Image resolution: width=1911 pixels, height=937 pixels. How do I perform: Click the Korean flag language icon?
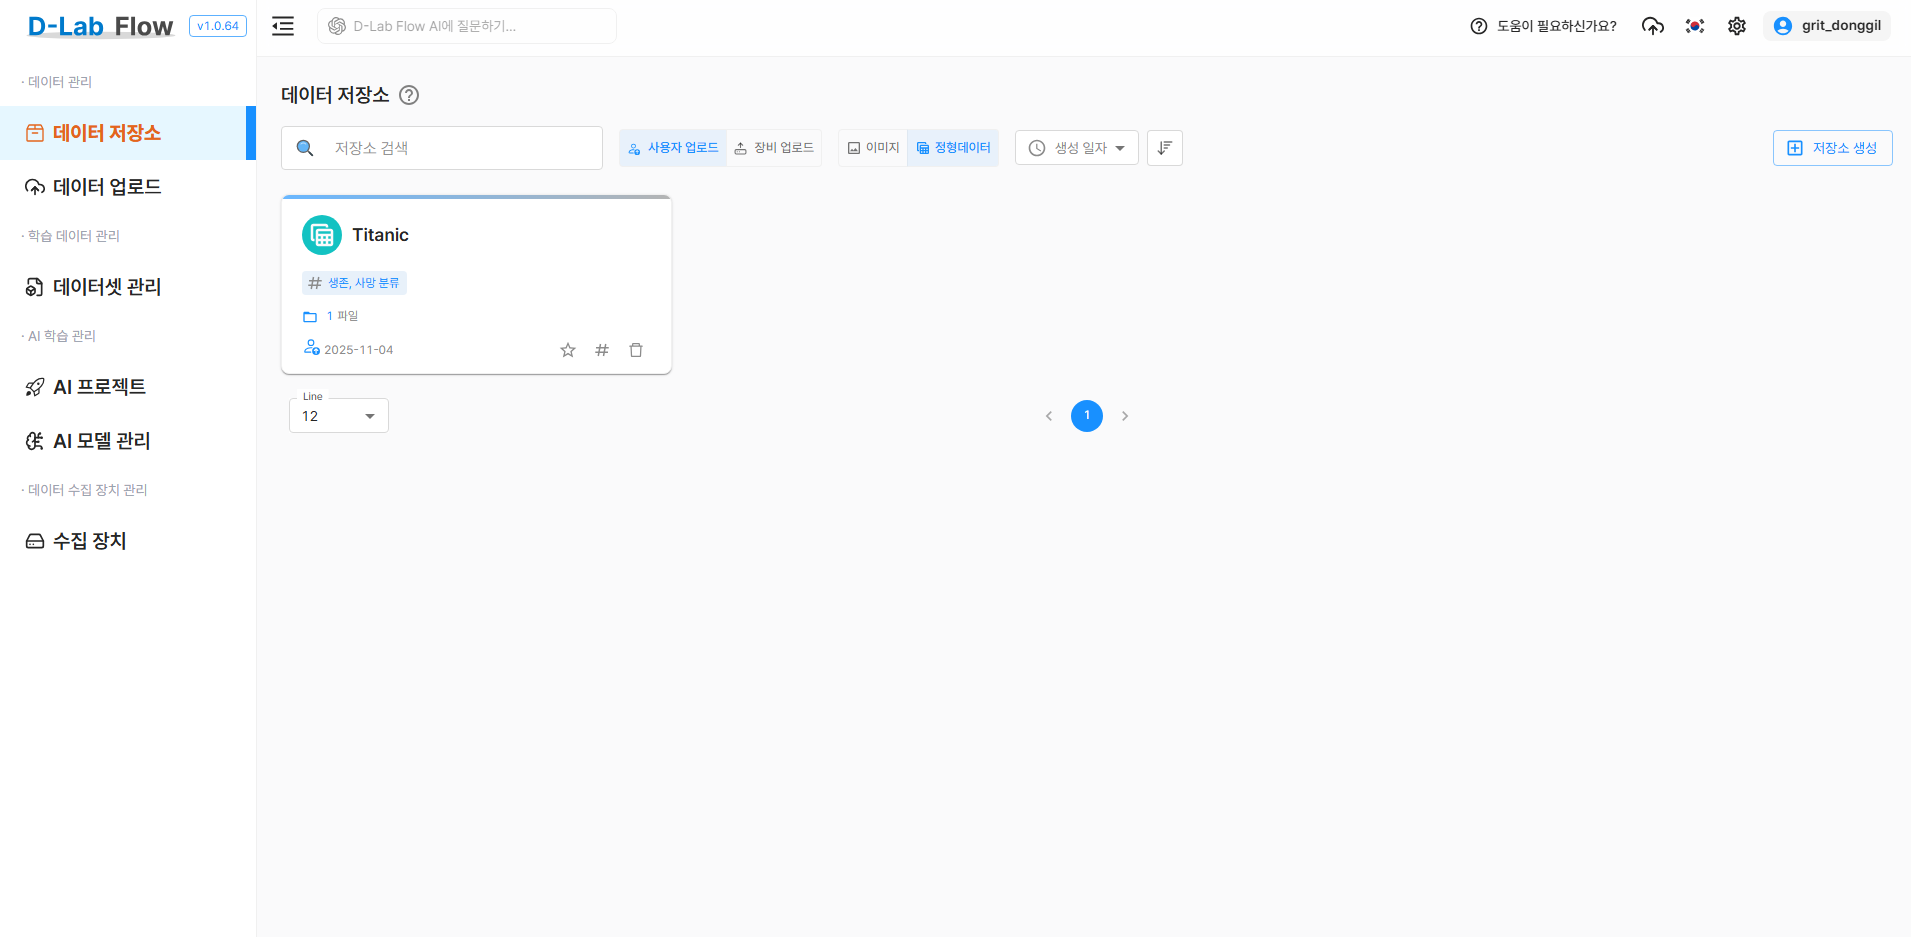point(1695,26)
